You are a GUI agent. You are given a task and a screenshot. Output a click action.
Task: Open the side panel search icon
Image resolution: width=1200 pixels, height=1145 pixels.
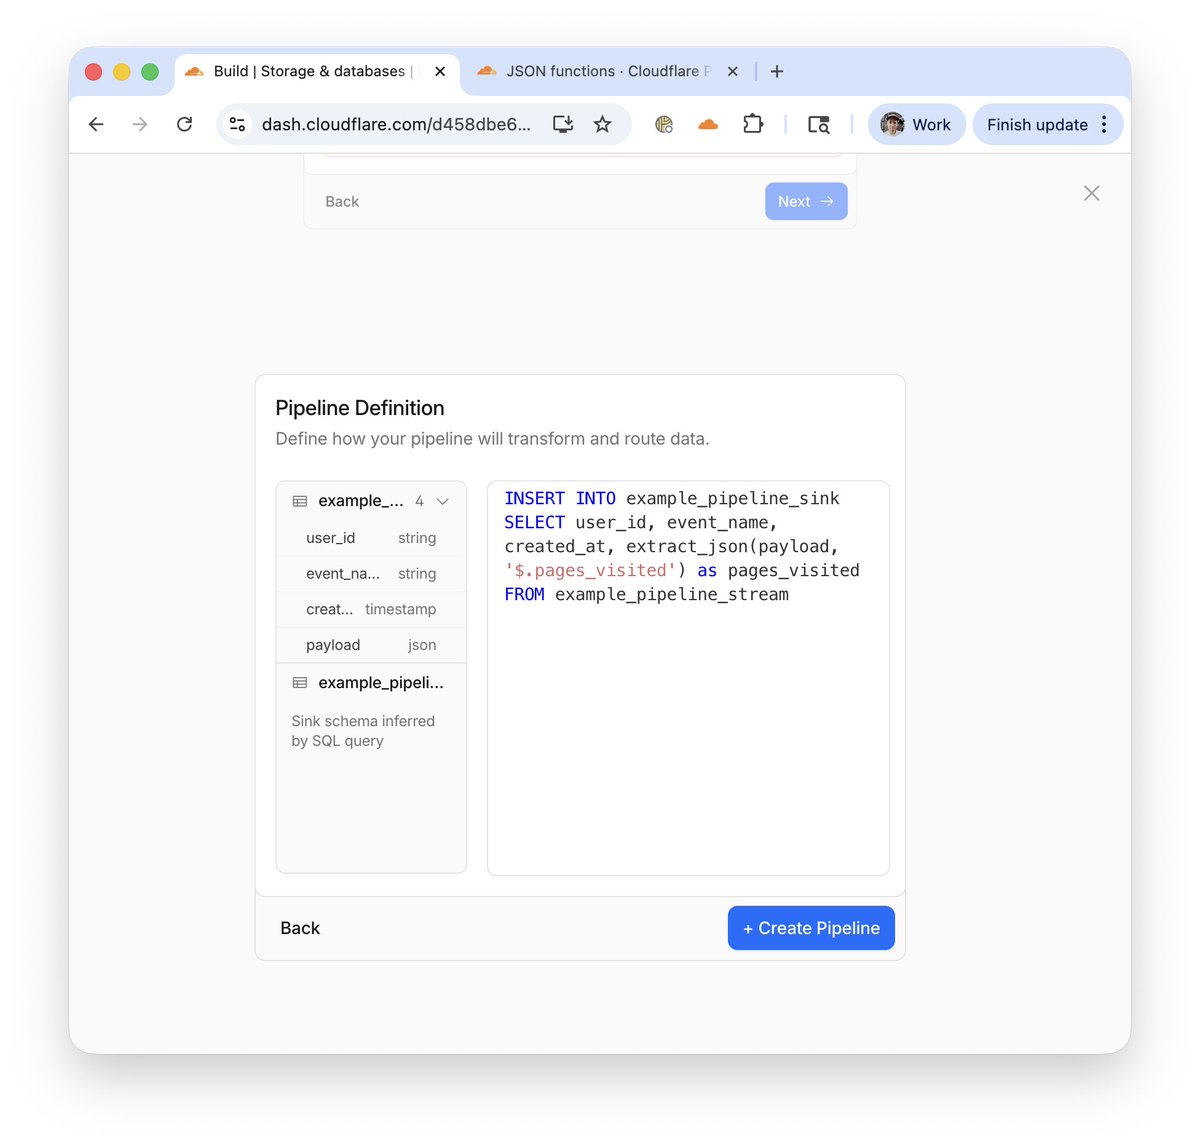coord(818,125)
